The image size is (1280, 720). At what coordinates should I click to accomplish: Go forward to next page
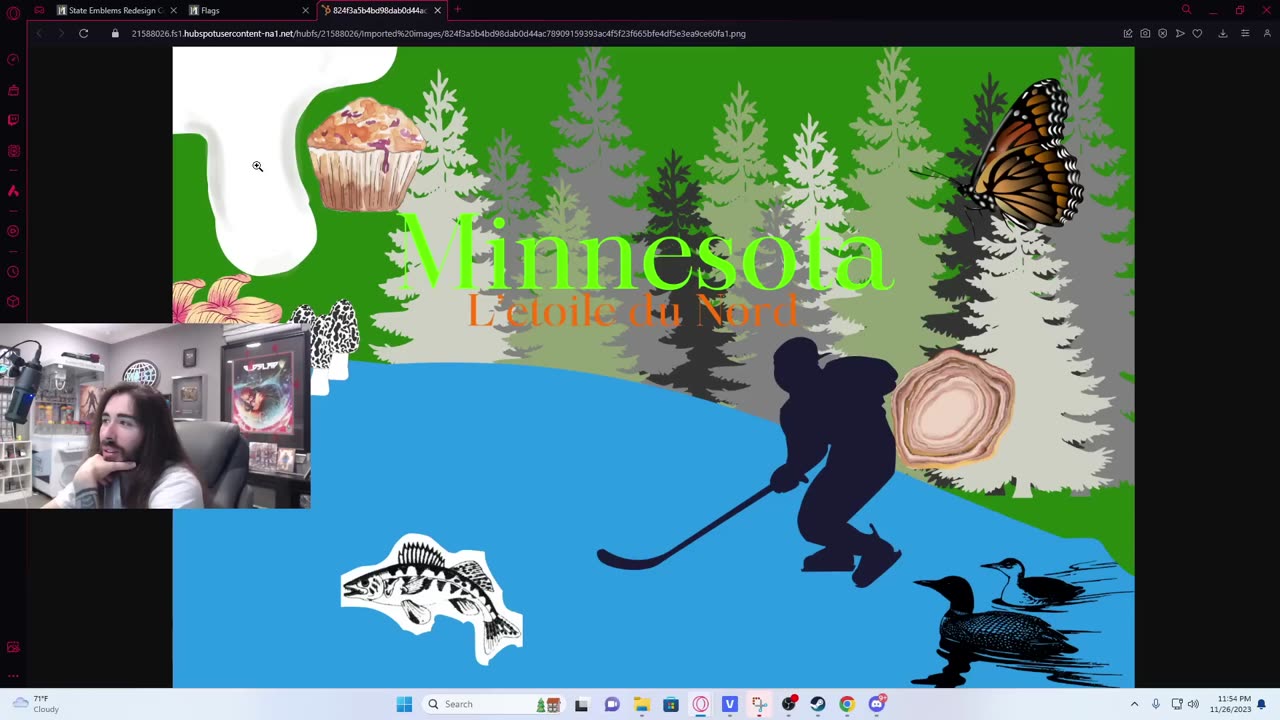click(60, 33)
